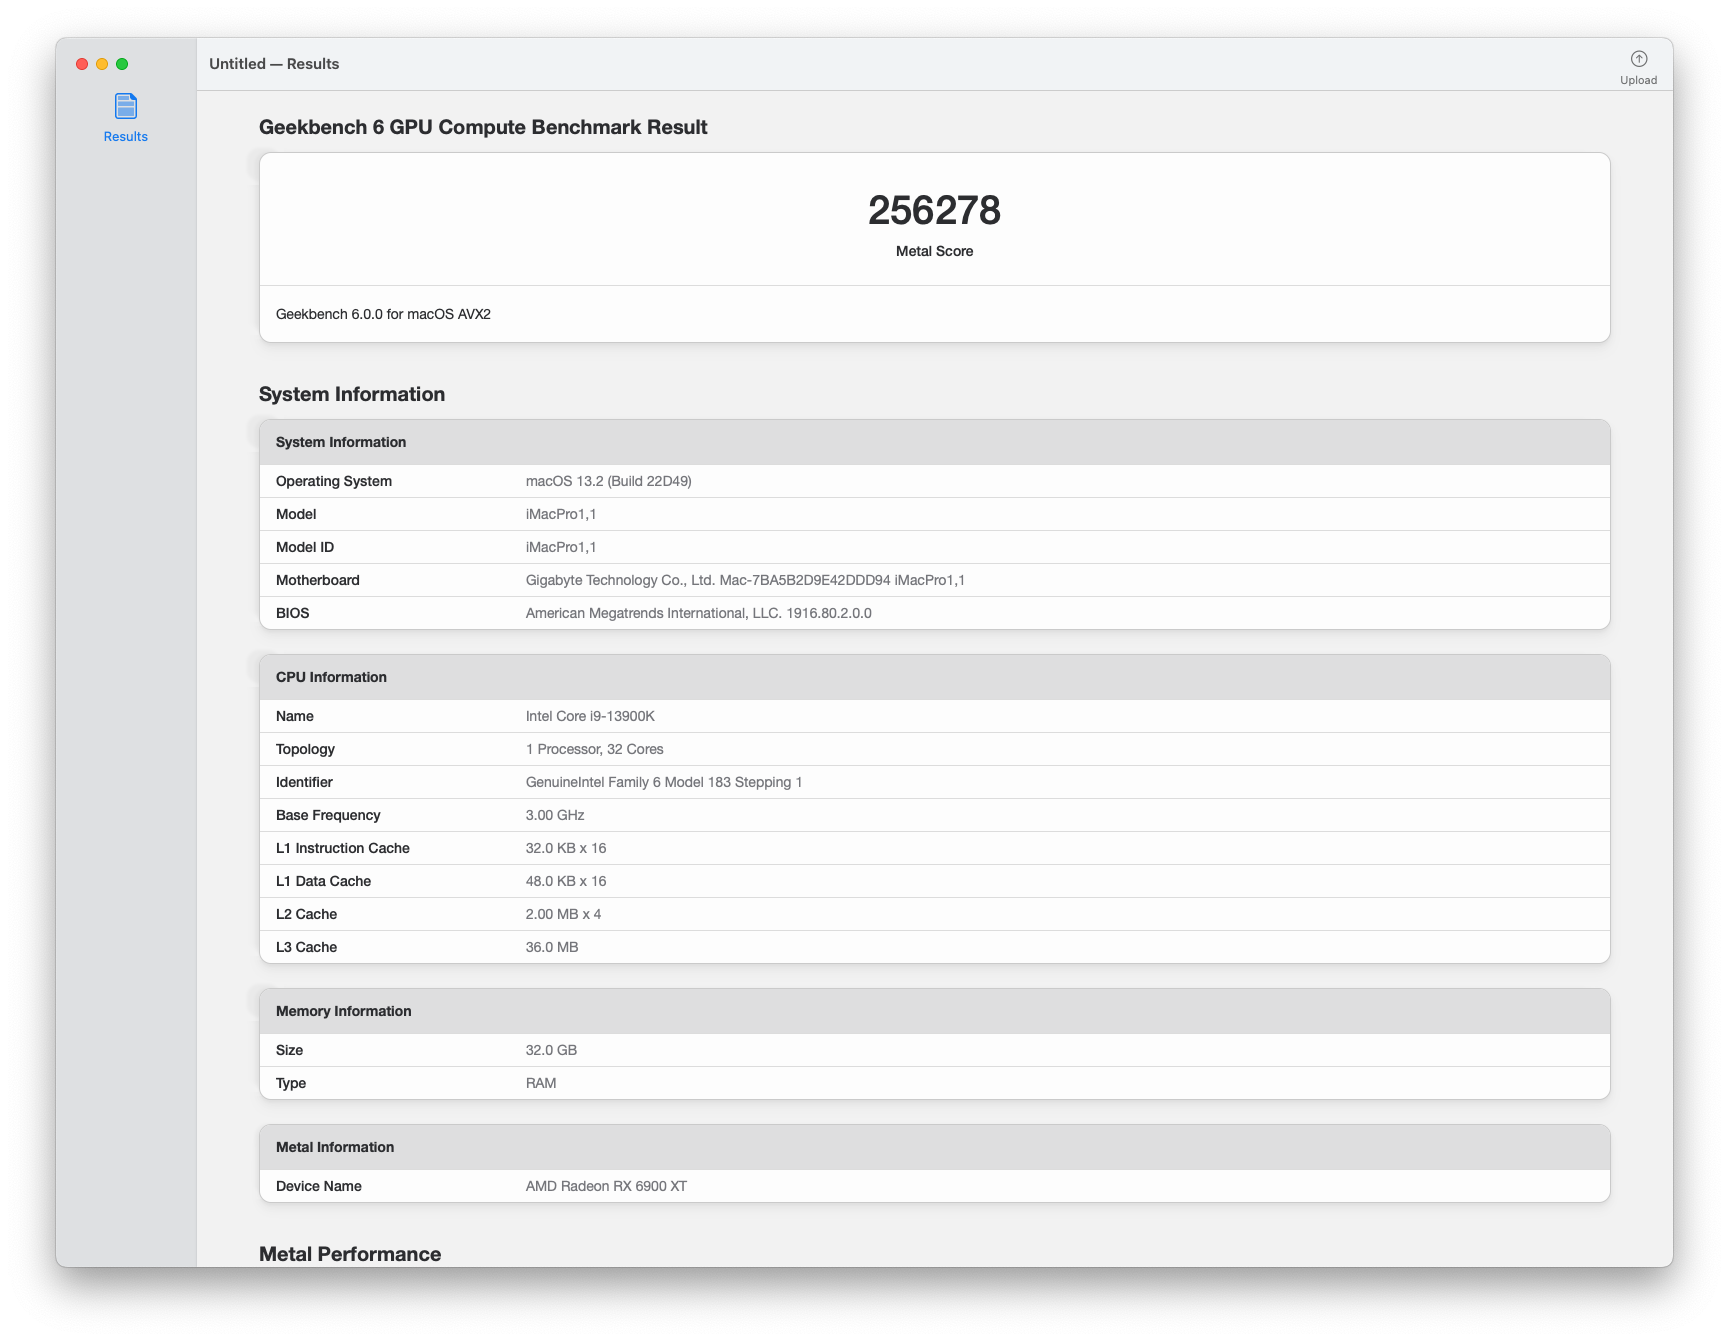
Task: Select the Upload toolbar label
Action: [x=1638, y=80]
